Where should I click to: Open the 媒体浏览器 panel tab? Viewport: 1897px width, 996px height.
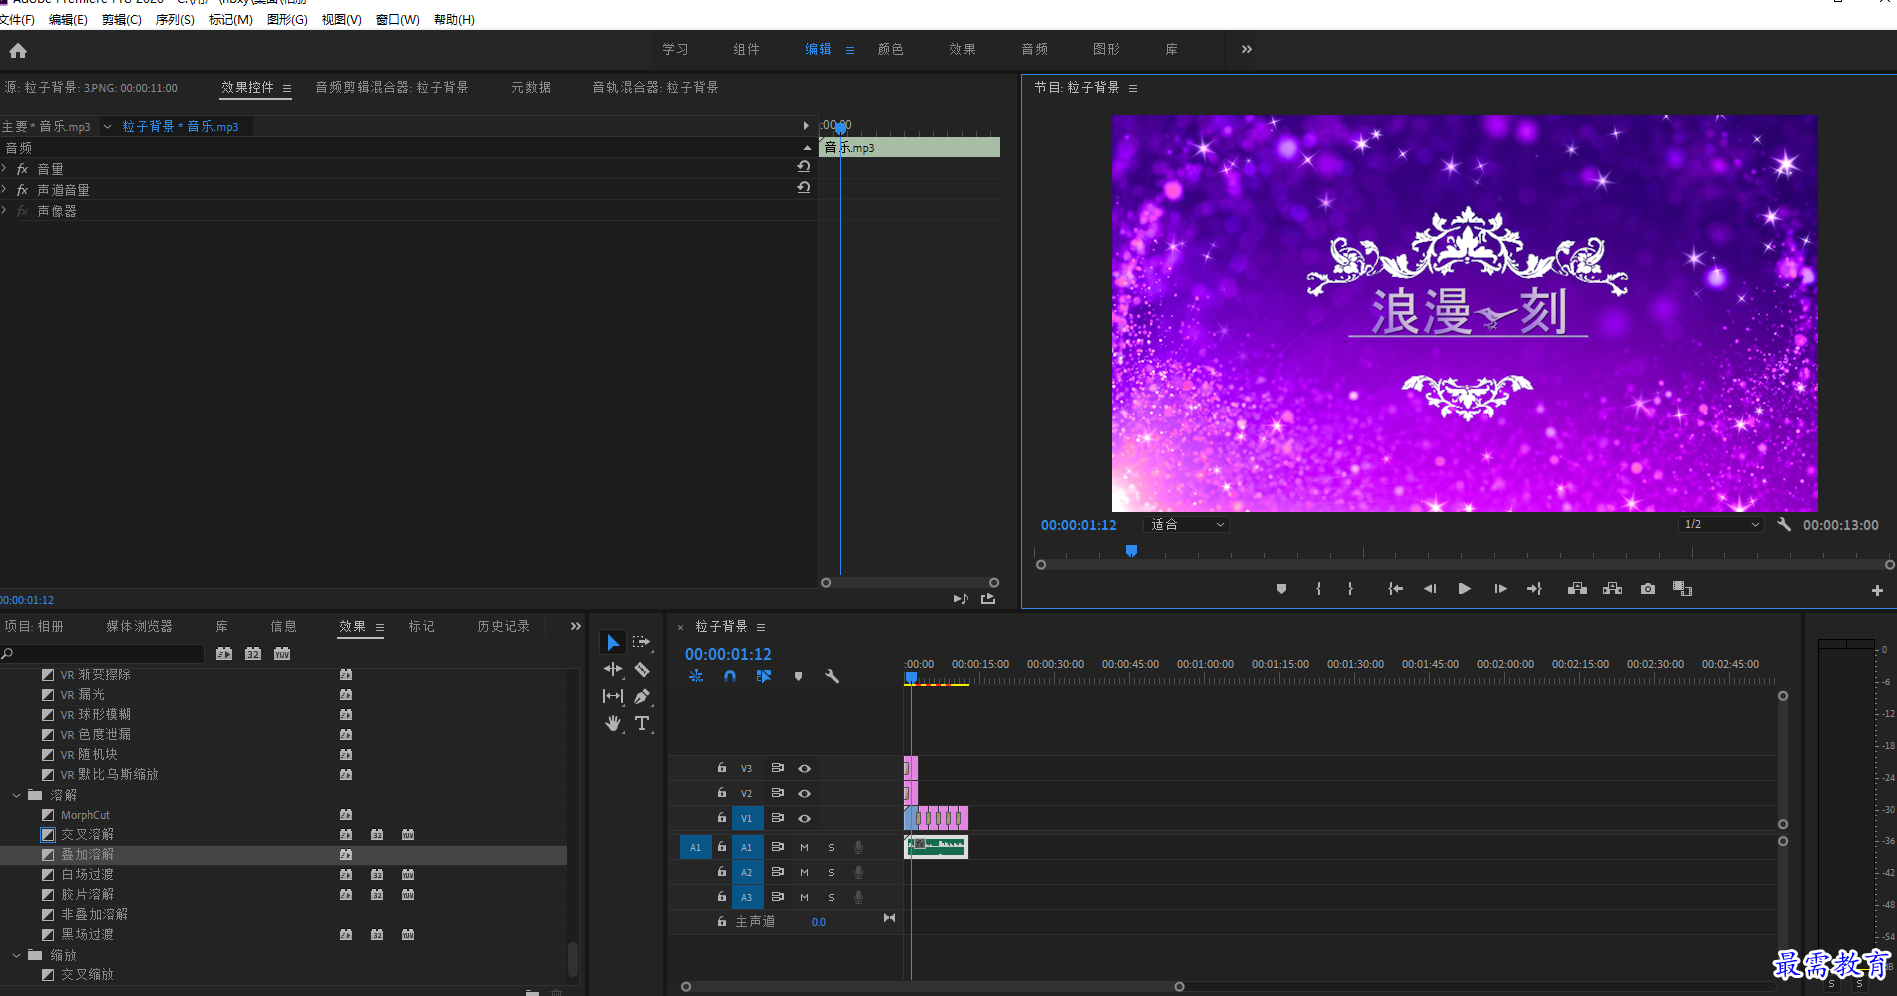click(139, 626)
